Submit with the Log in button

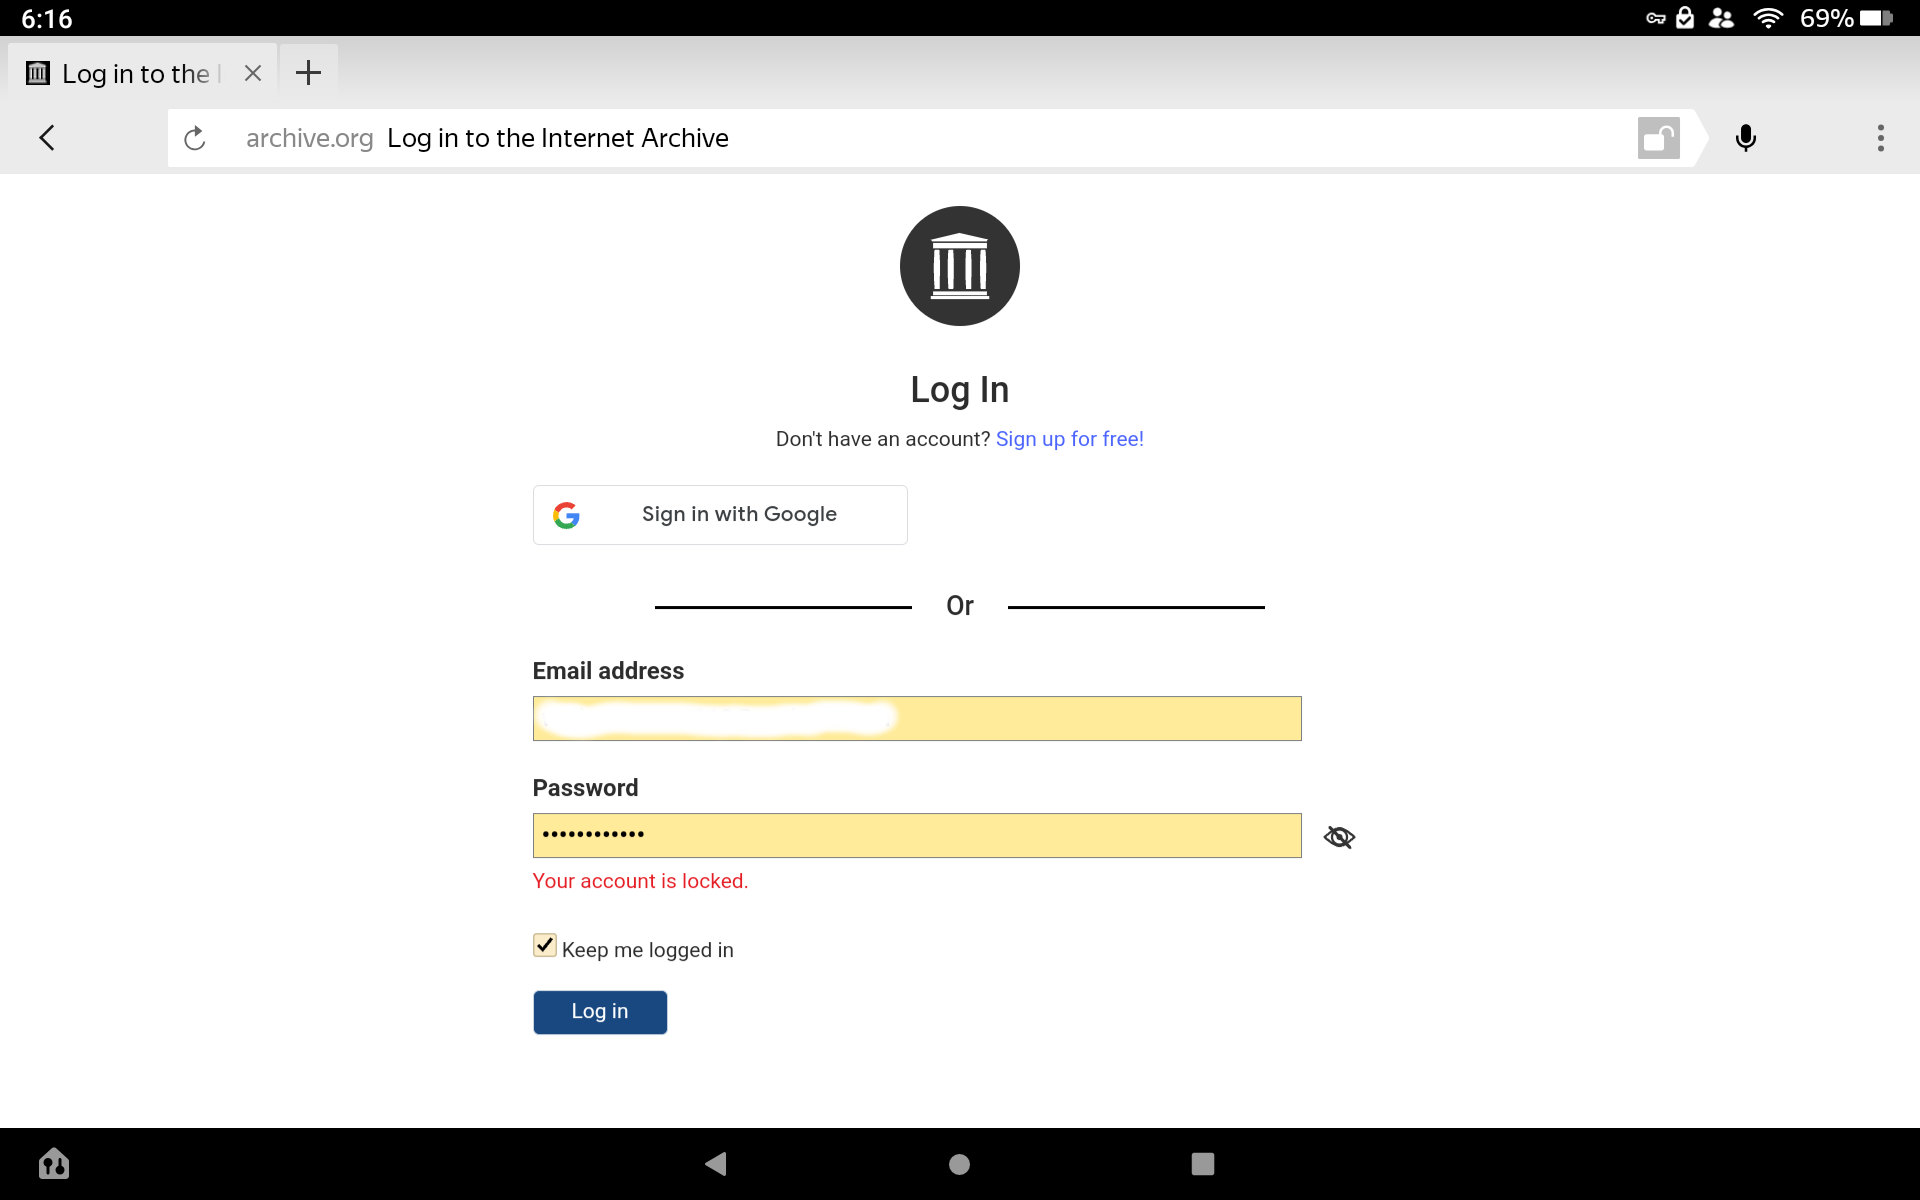[600, 1012]
